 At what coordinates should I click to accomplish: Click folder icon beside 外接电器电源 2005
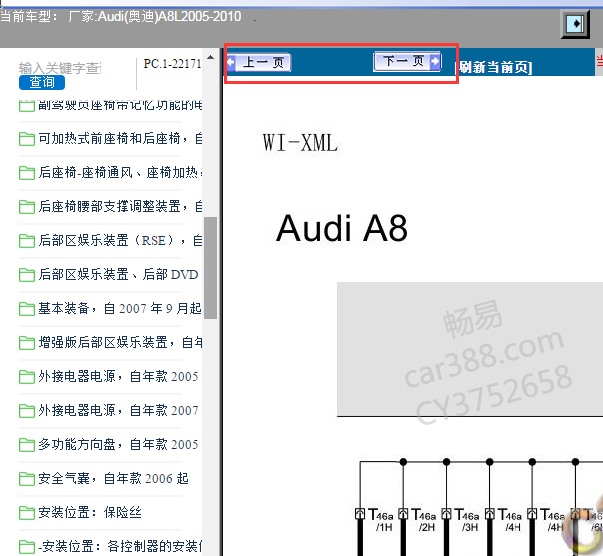click(27, 377)
